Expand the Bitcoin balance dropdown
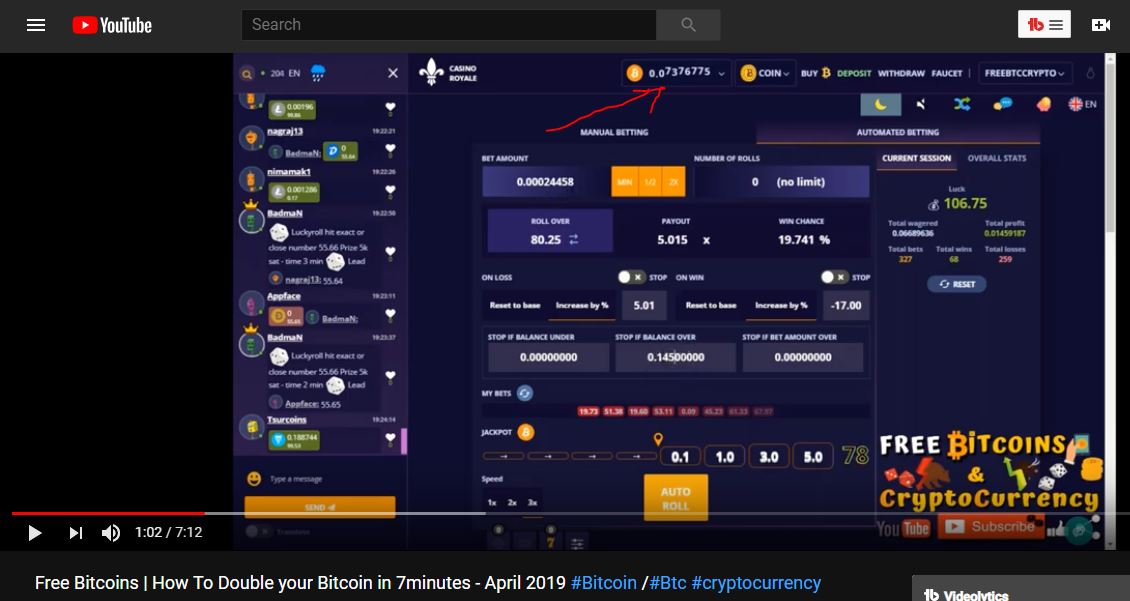This screenshot has width=1130, height=601. click(677, 73)
